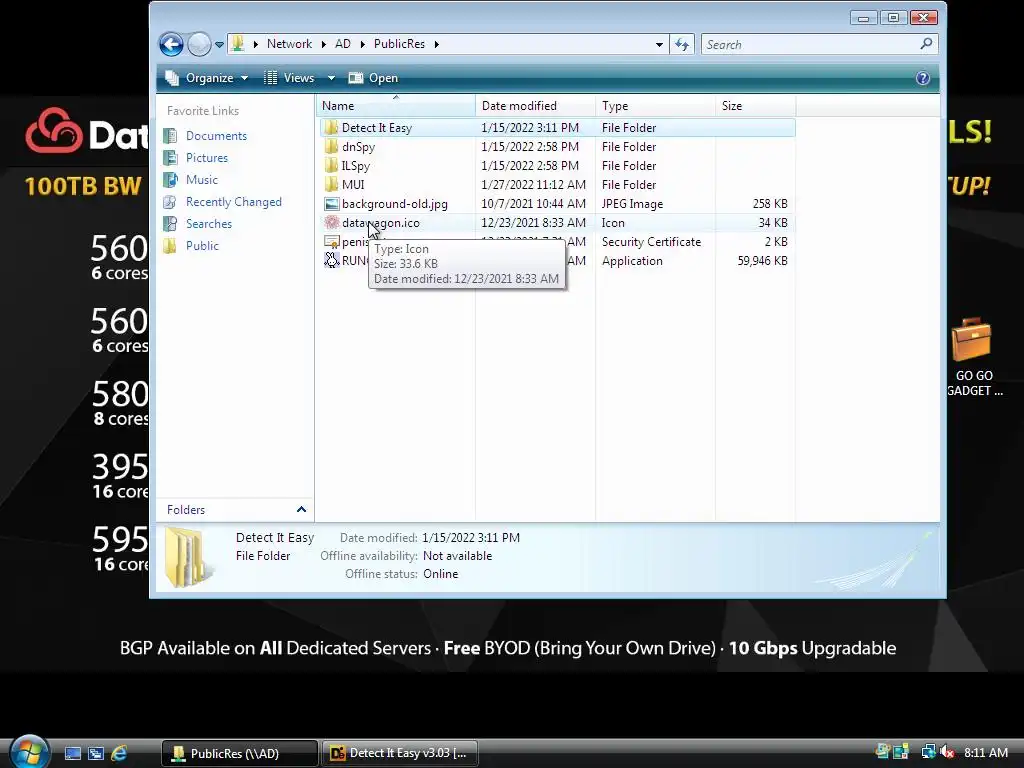The image size is (1024, 768).
Task: Expand the arrow after PublicRes breadcrumb
Action: 436,44
